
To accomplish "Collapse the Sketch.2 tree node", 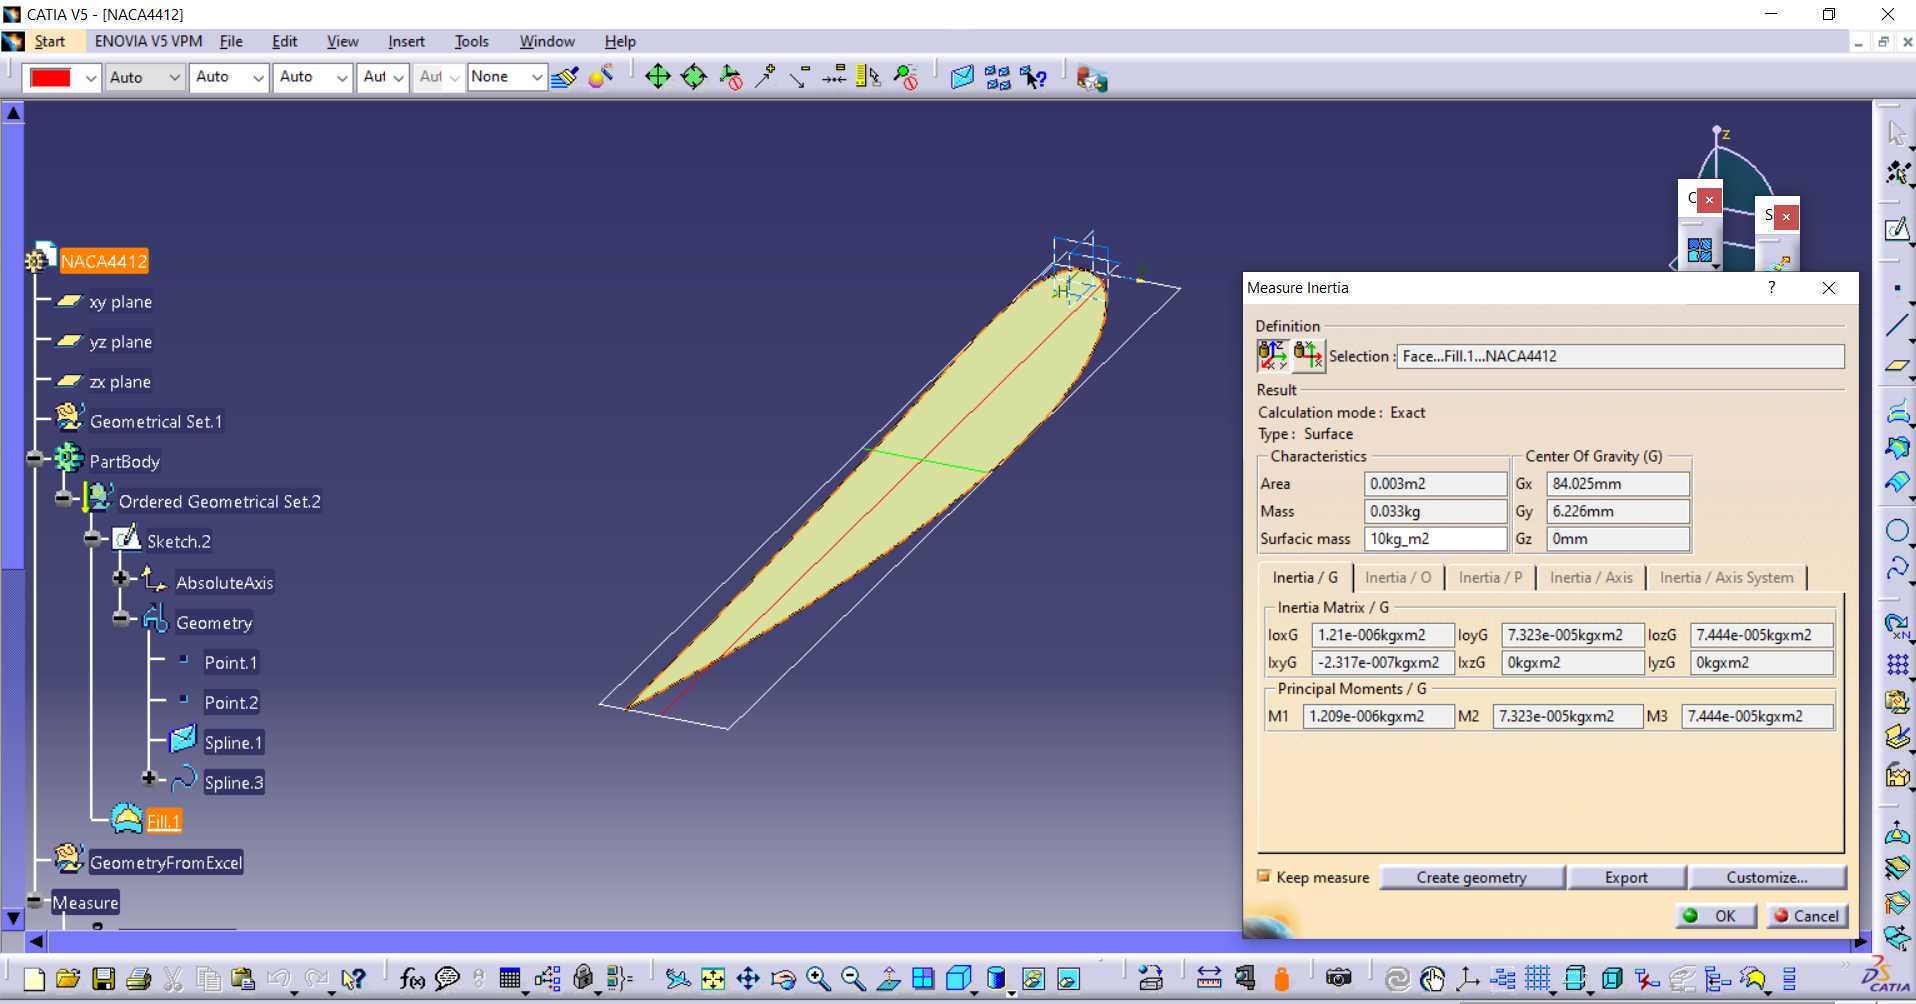I will click(92, 538).
